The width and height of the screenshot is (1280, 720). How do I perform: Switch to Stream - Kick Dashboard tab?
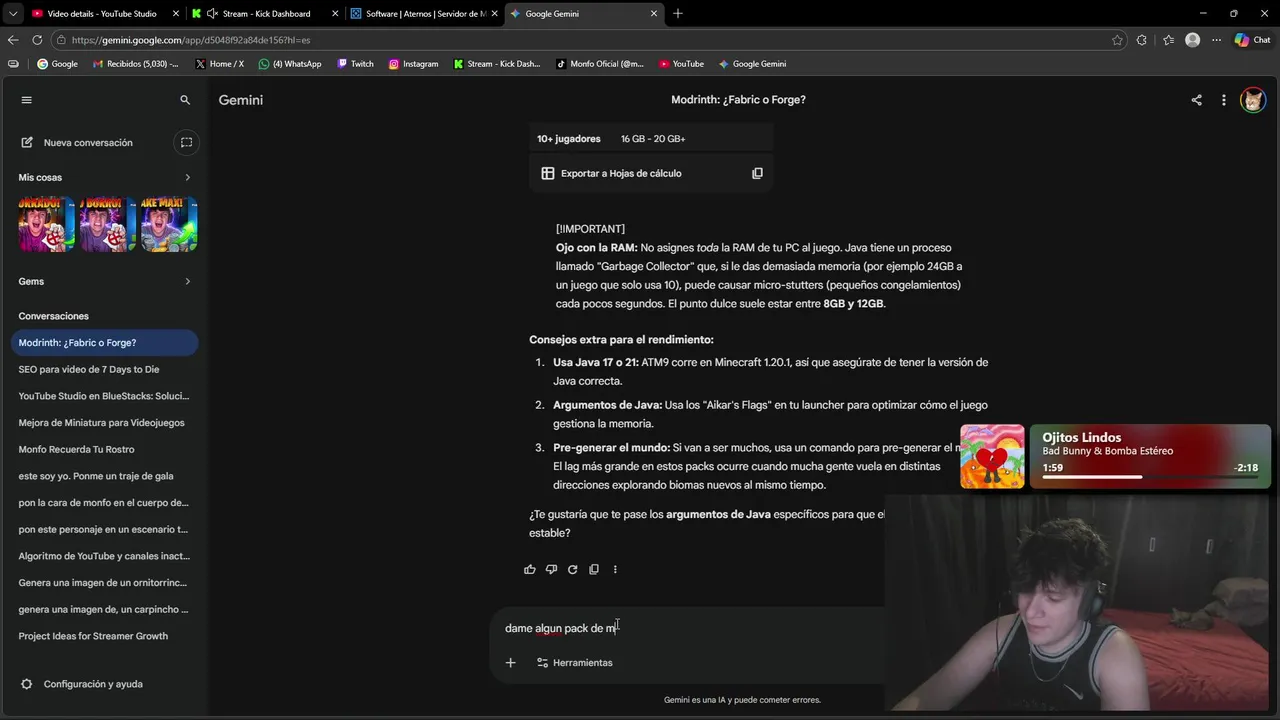[266, 14]
